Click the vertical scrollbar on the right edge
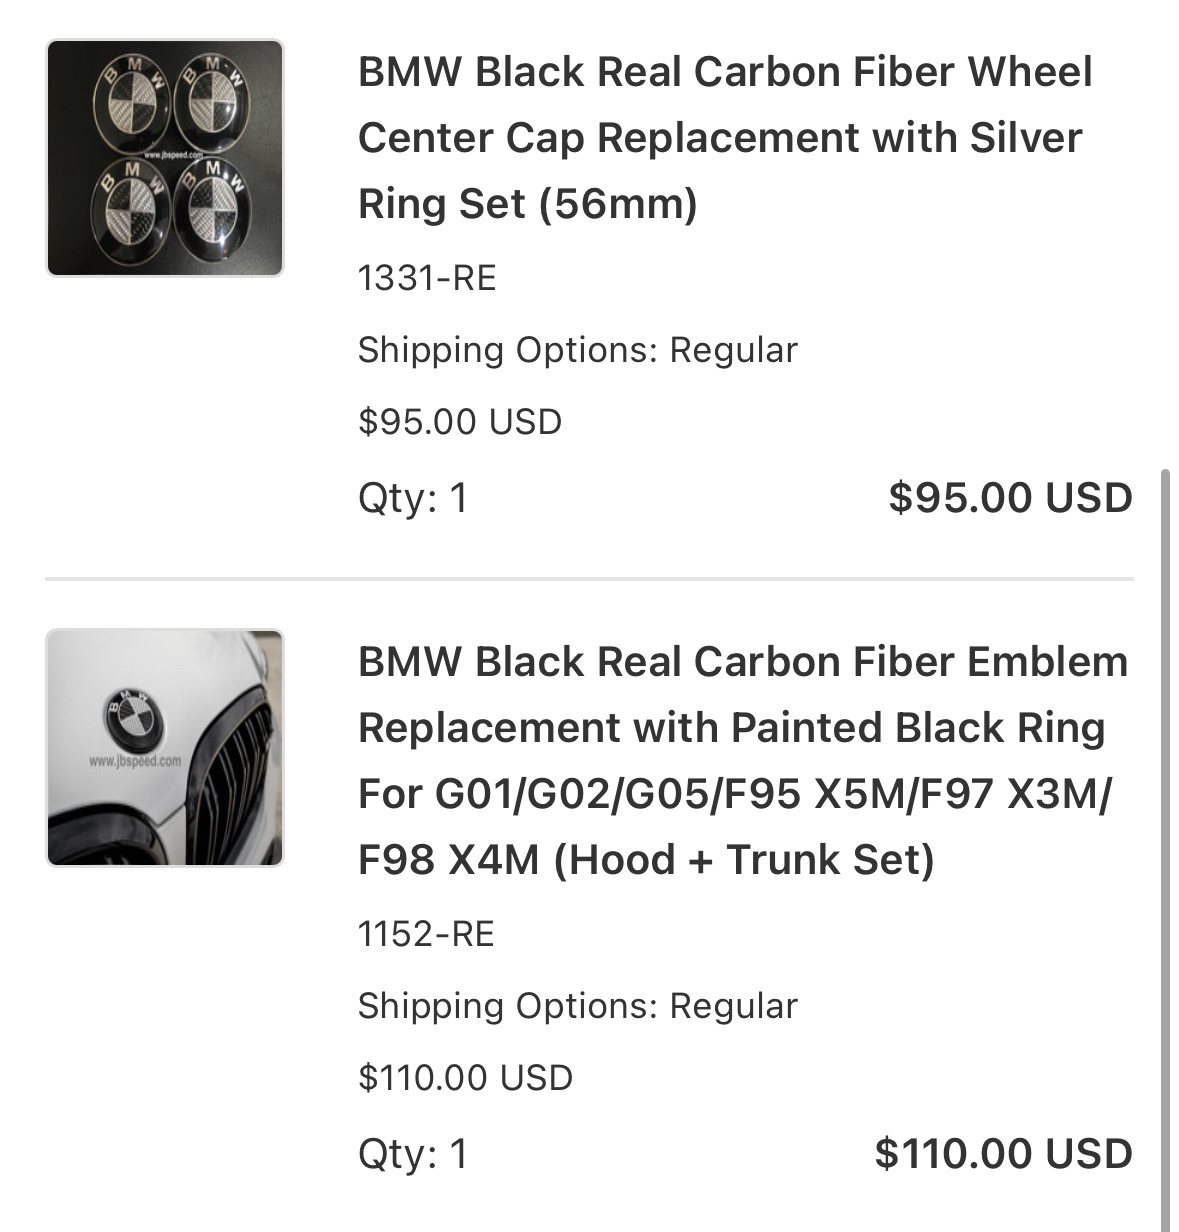The image size is (1179, 1232). point(1166,850)
